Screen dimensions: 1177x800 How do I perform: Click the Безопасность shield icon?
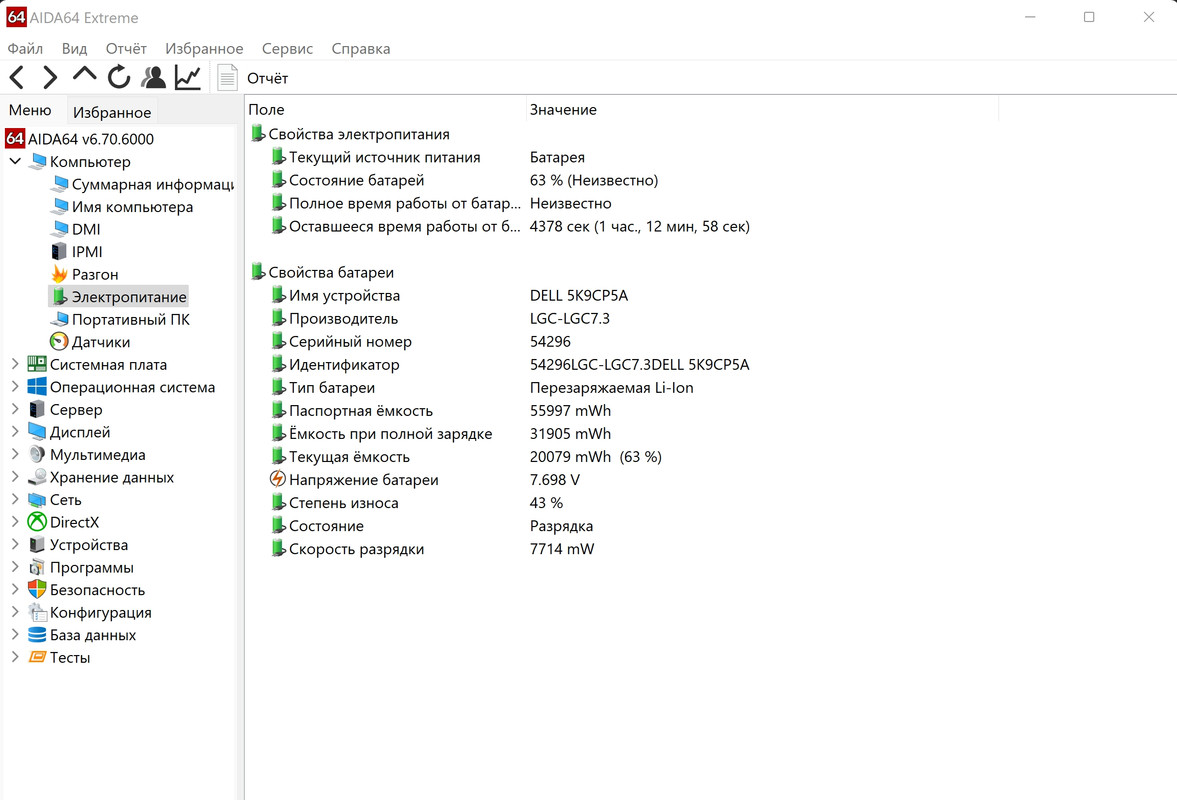(x=37, y=589)
